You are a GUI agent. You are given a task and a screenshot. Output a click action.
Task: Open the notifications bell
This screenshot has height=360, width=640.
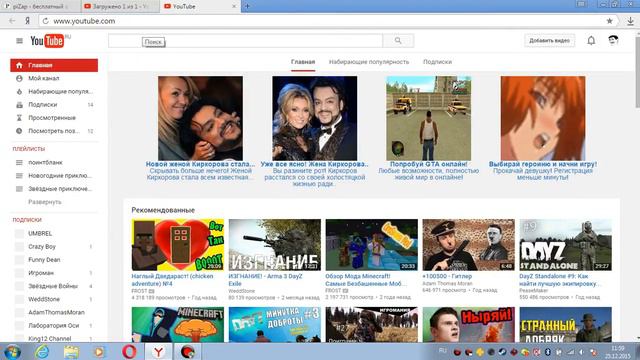(591, 40)
